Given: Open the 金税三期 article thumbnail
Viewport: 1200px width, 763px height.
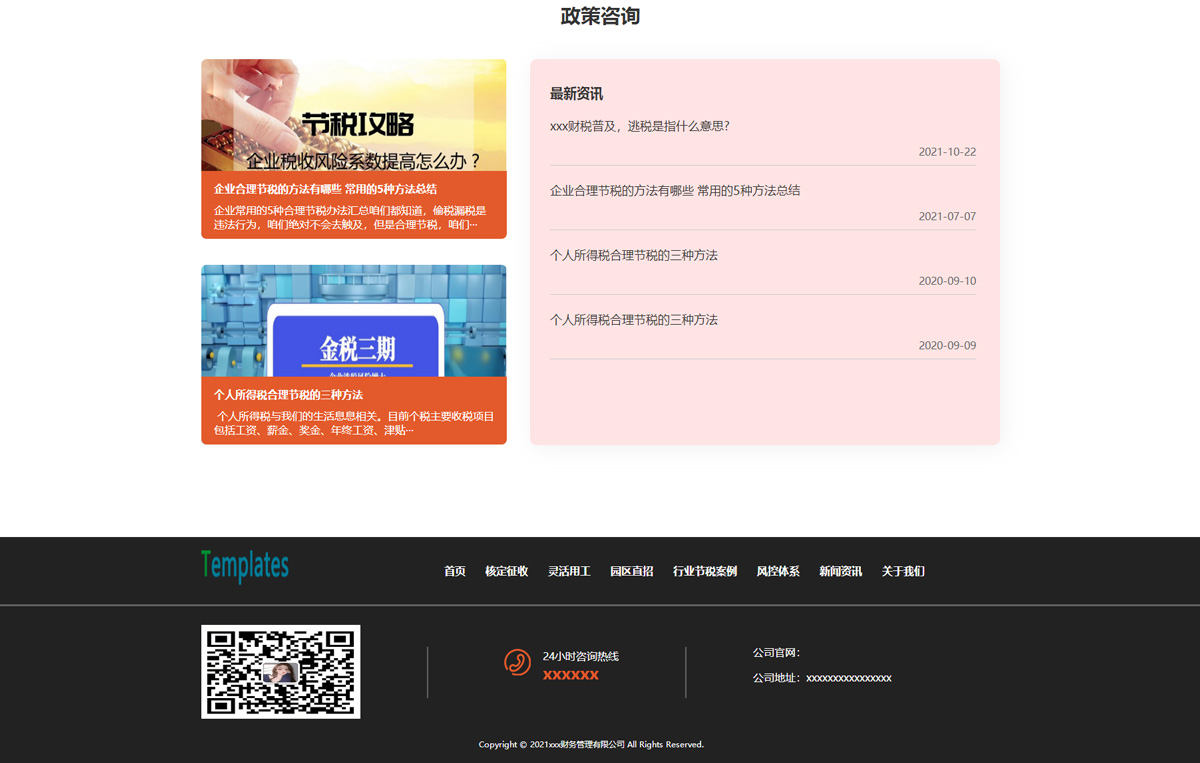Looking at the screenshot, I should tap(353, 321).
